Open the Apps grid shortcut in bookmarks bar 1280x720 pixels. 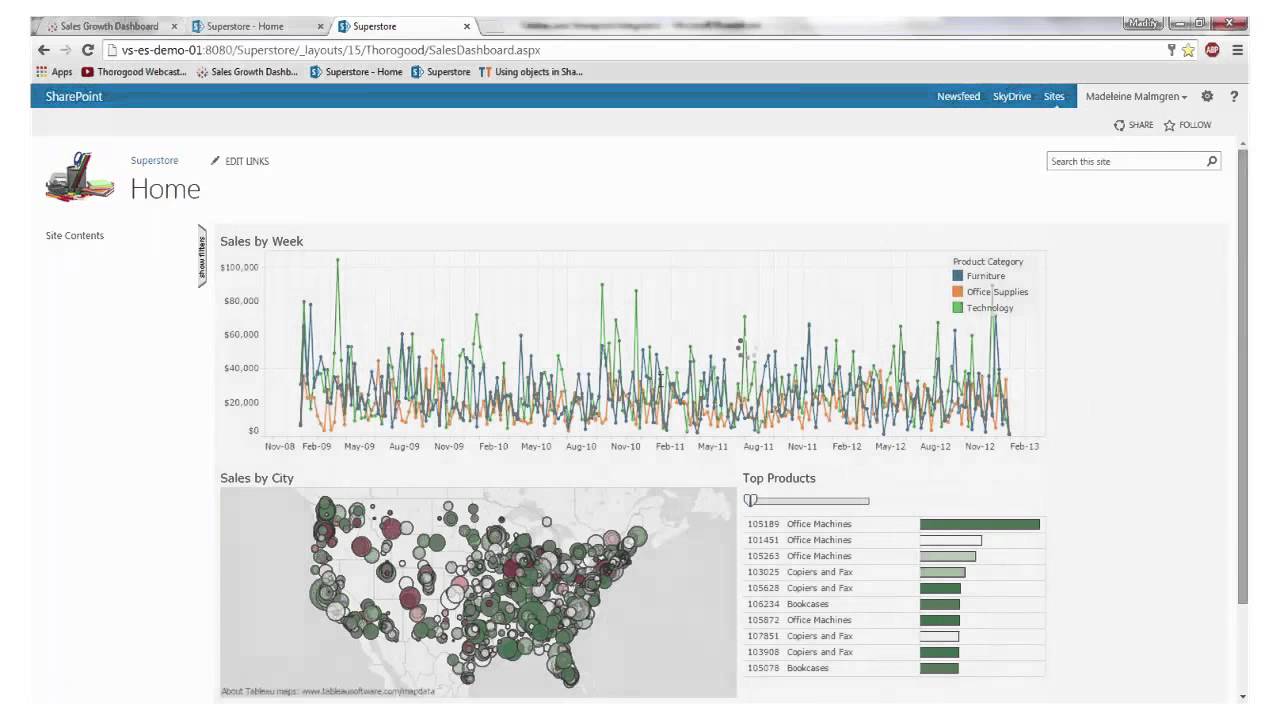pos(54,72)
